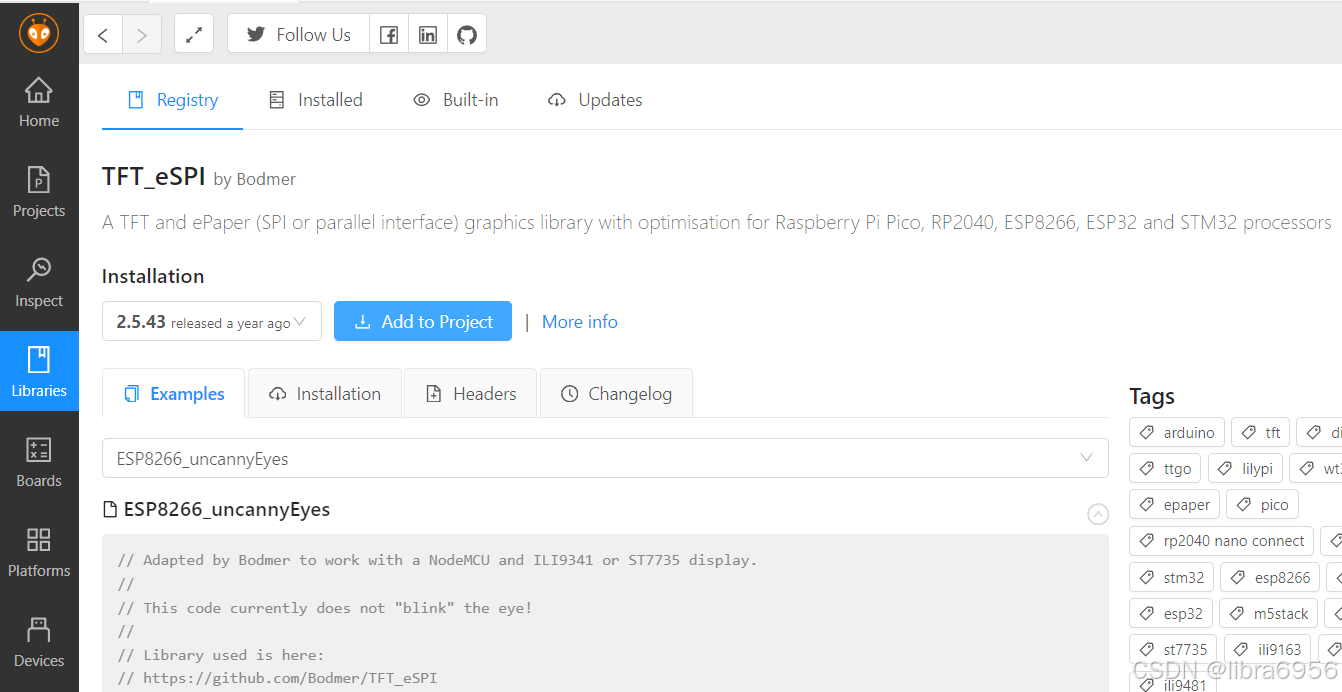Select the Headers tab
Screen dimensions: 1342x692
tap(471, 394)
